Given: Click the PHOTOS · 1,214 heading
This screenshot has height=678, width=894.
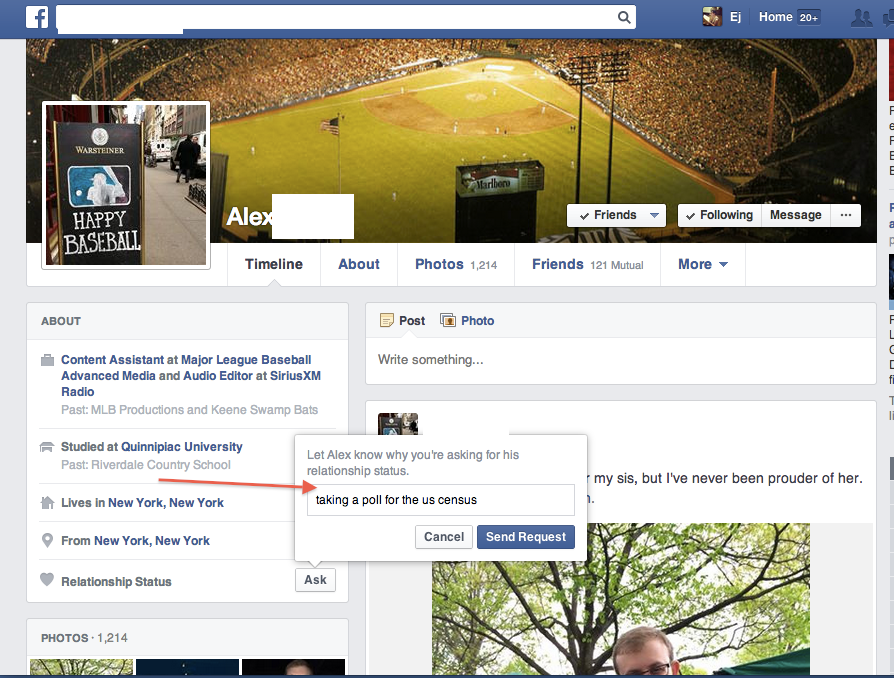Looking at the screenshot, I should [84, 638].
